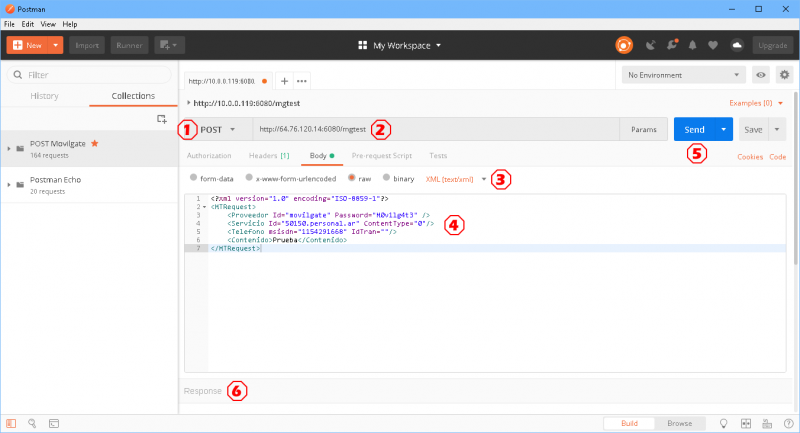800x433 pixels.
Task: Open the Examples (0) dropdown
Action: 756,103
